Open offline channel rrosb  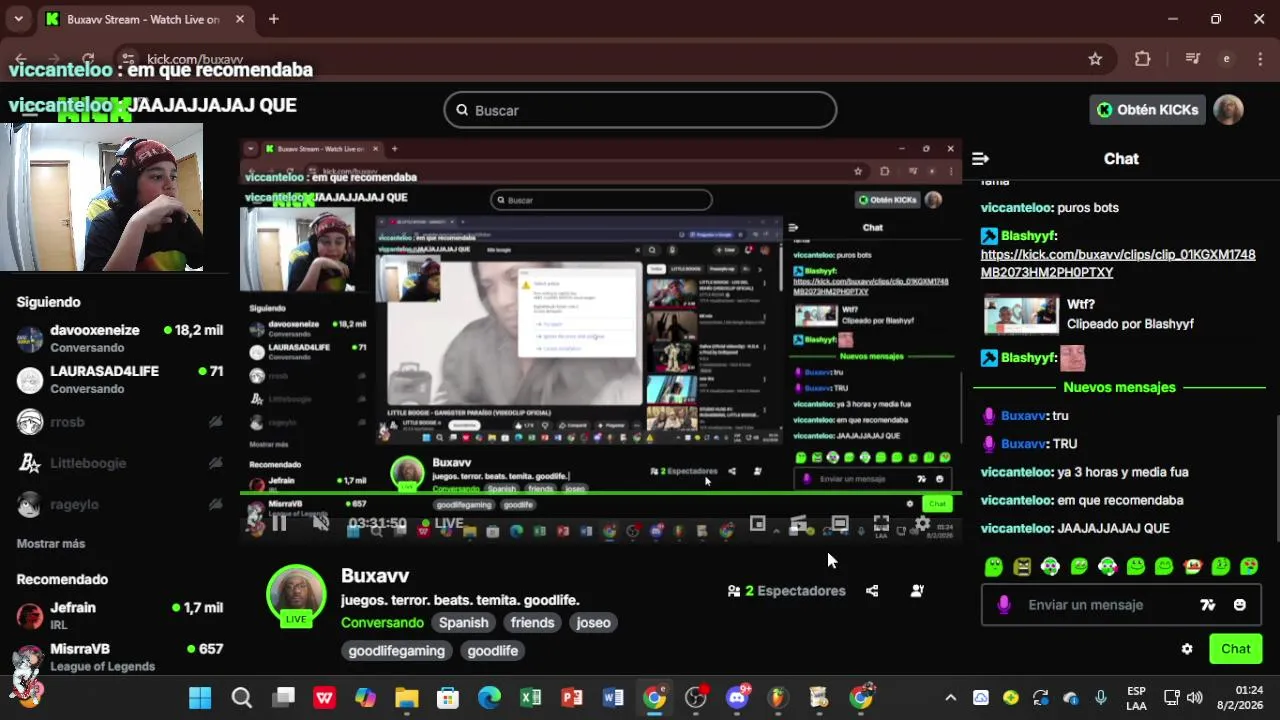120,422
